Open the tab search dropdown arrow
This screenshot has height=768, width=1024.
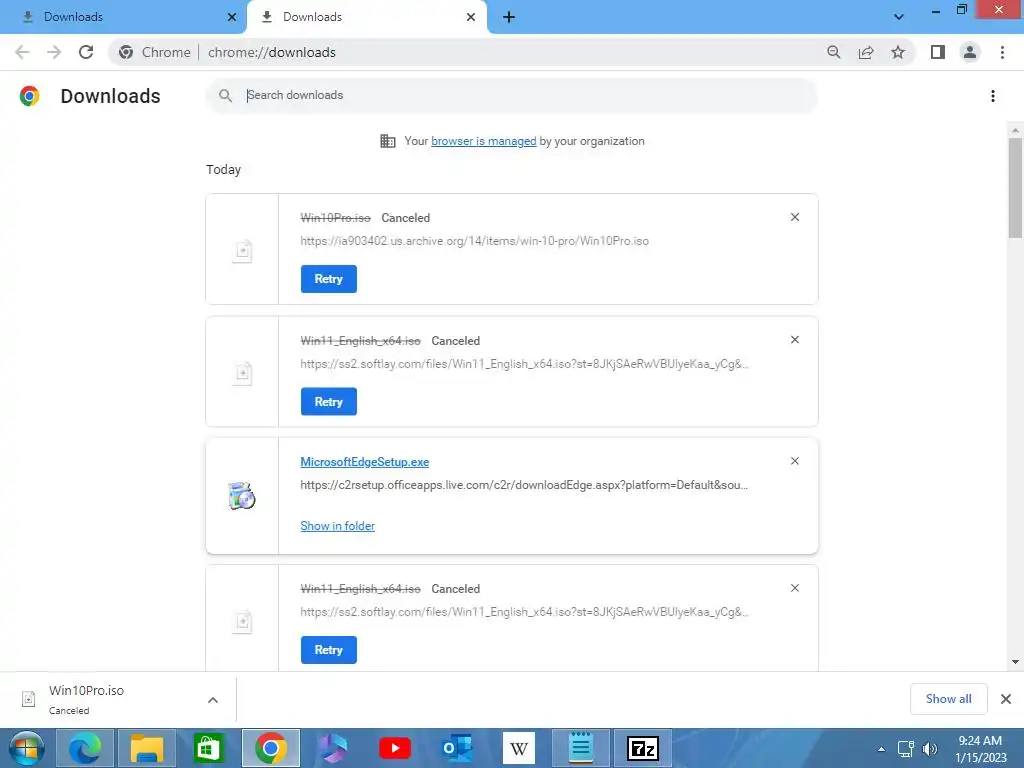coord(899,17)
